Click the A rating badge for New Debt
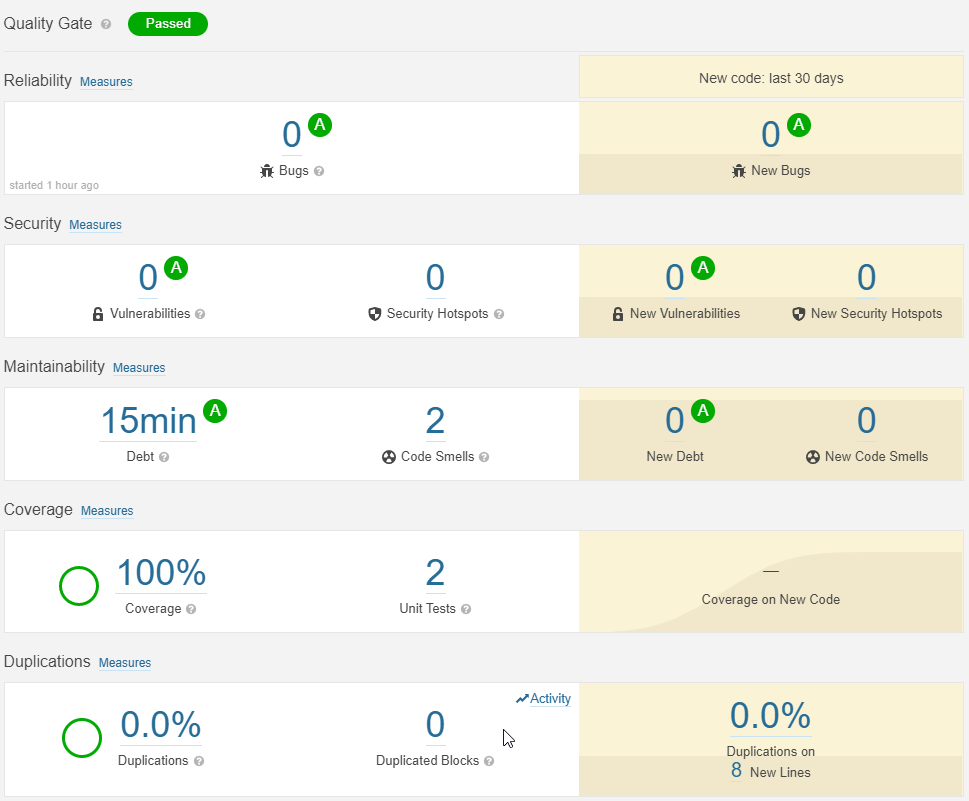969x801 pixels. 702,411
